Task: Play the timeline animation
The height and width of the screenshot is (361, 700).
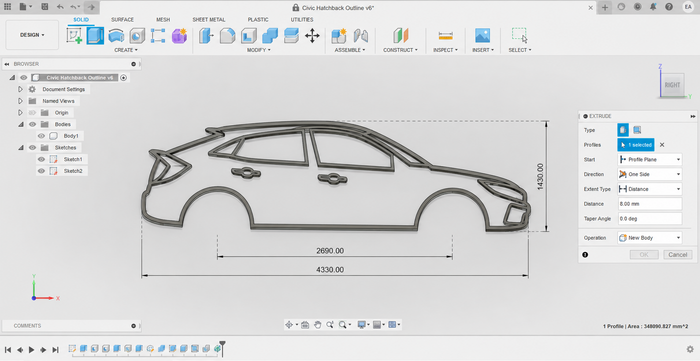Action: (31, 350)
